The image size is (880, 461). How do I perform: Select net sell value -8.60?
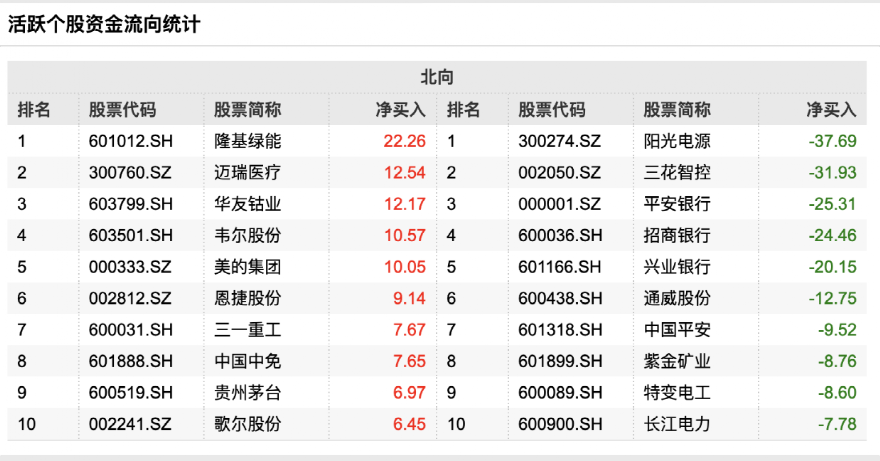pos(837,392)
